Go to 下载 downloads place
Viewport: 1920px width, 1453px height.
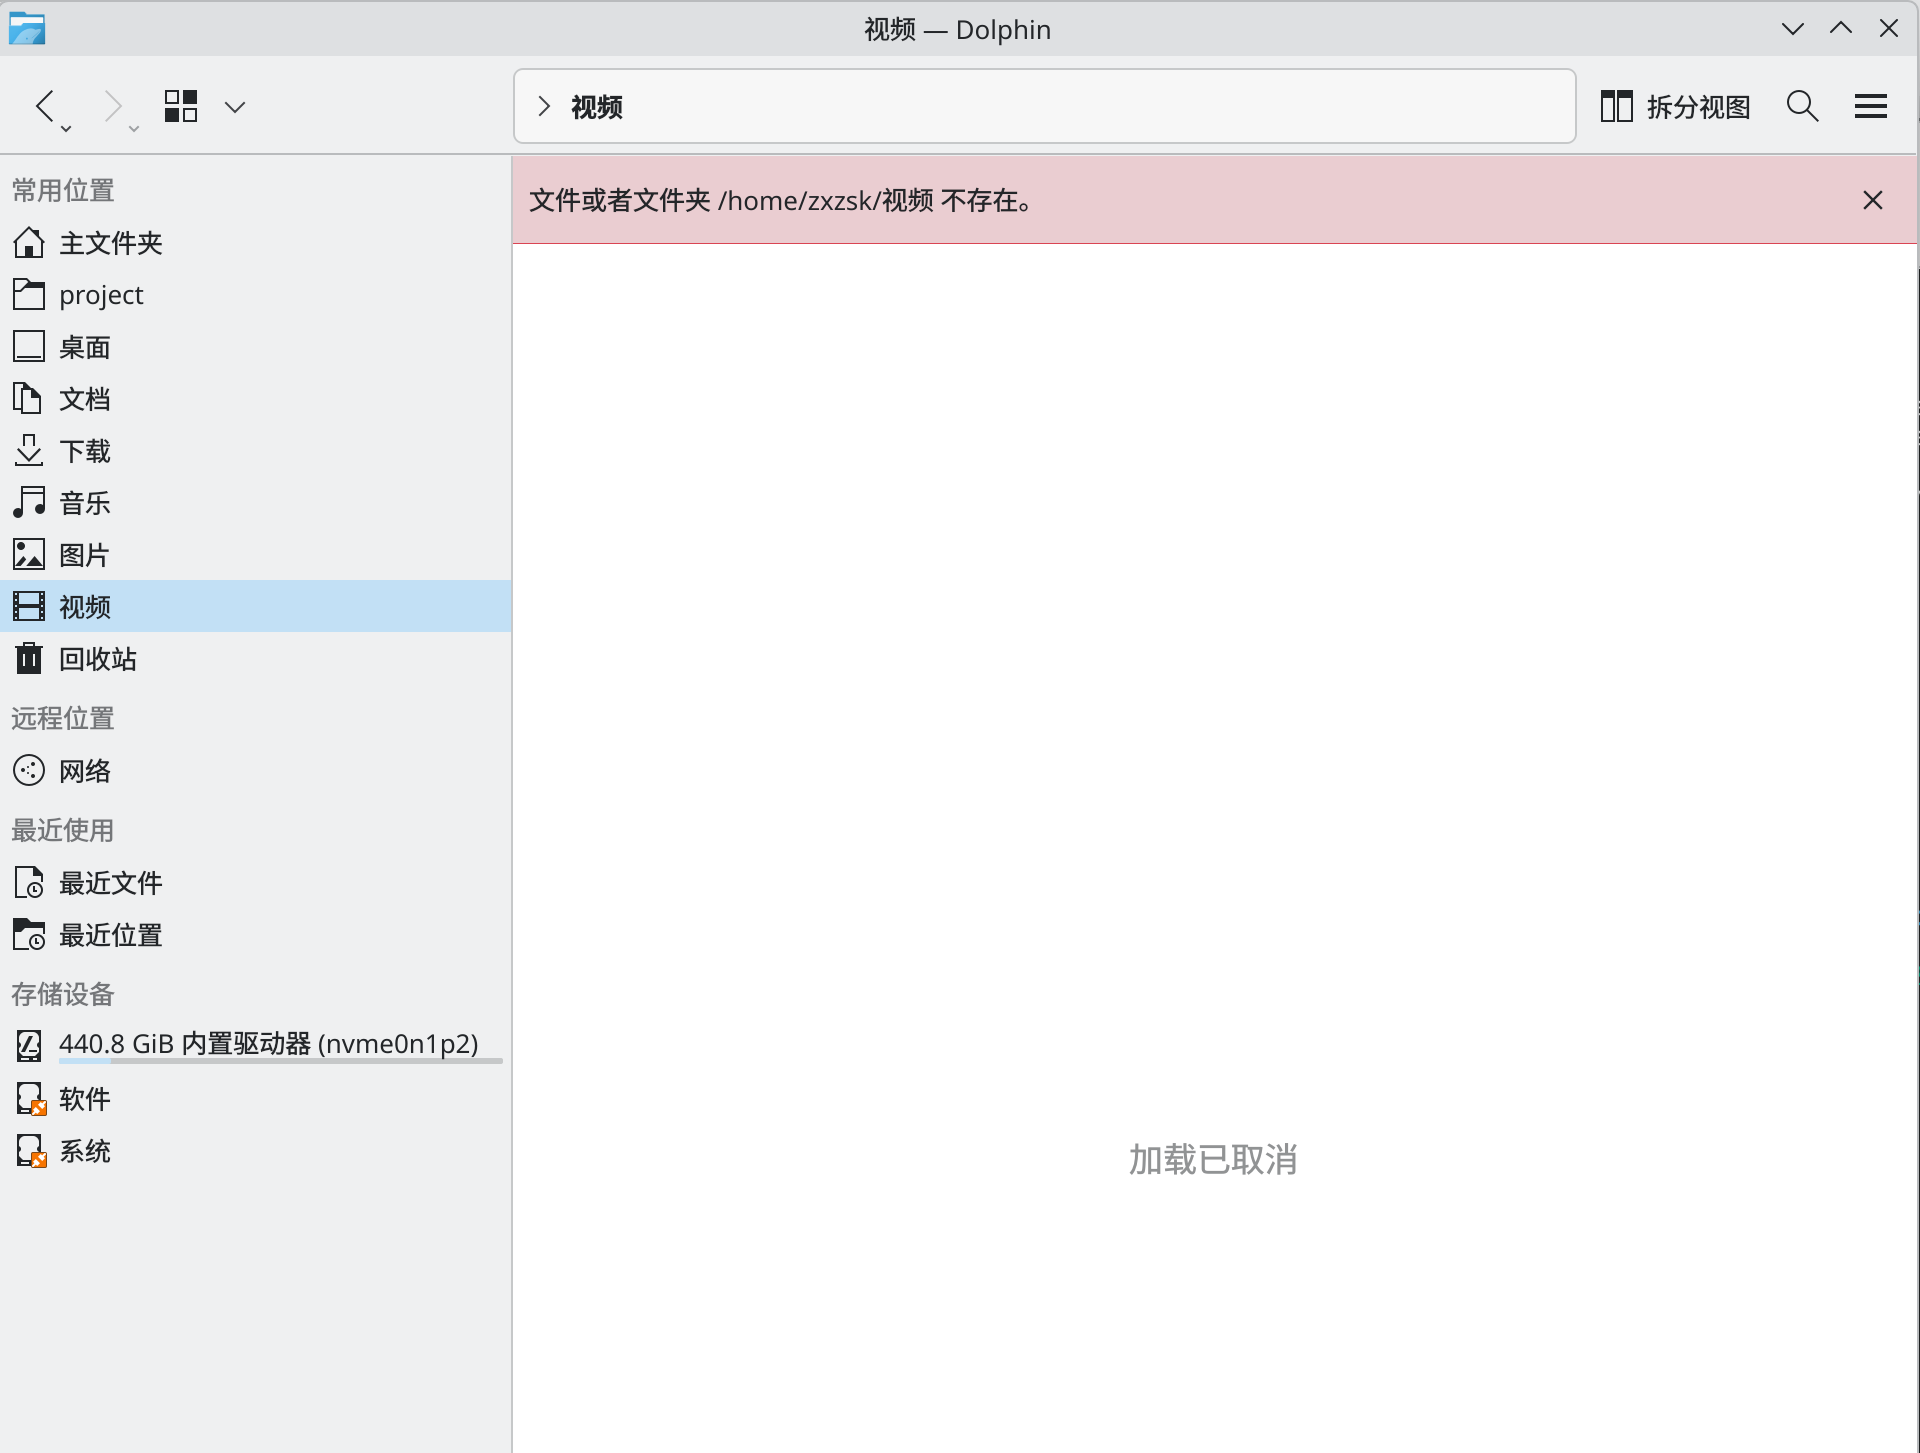click(x=84, y=451)
